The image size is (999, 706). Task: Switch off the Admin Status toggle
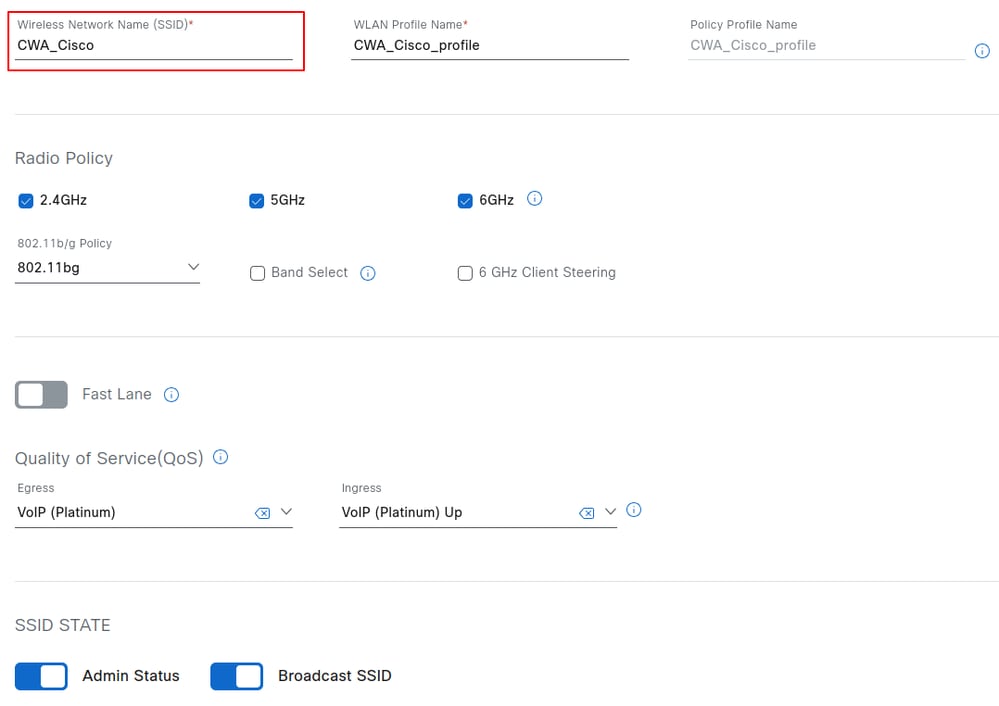tap(41, 676)
